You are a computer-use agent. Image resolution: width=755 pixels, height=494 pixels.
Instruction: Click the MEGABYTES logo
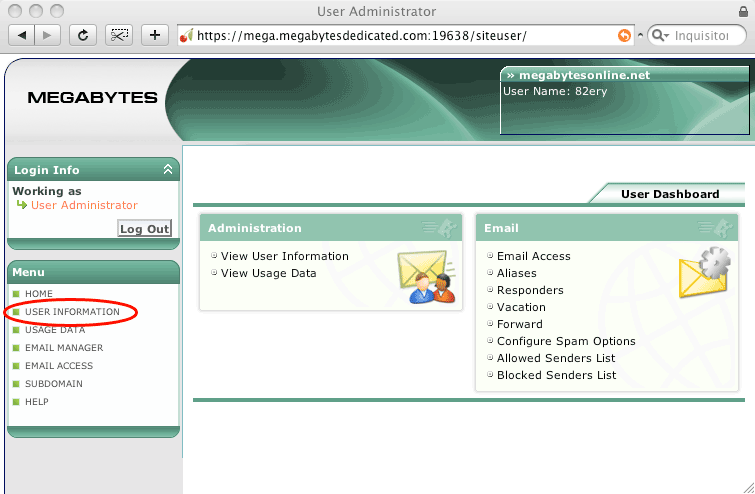92,98
